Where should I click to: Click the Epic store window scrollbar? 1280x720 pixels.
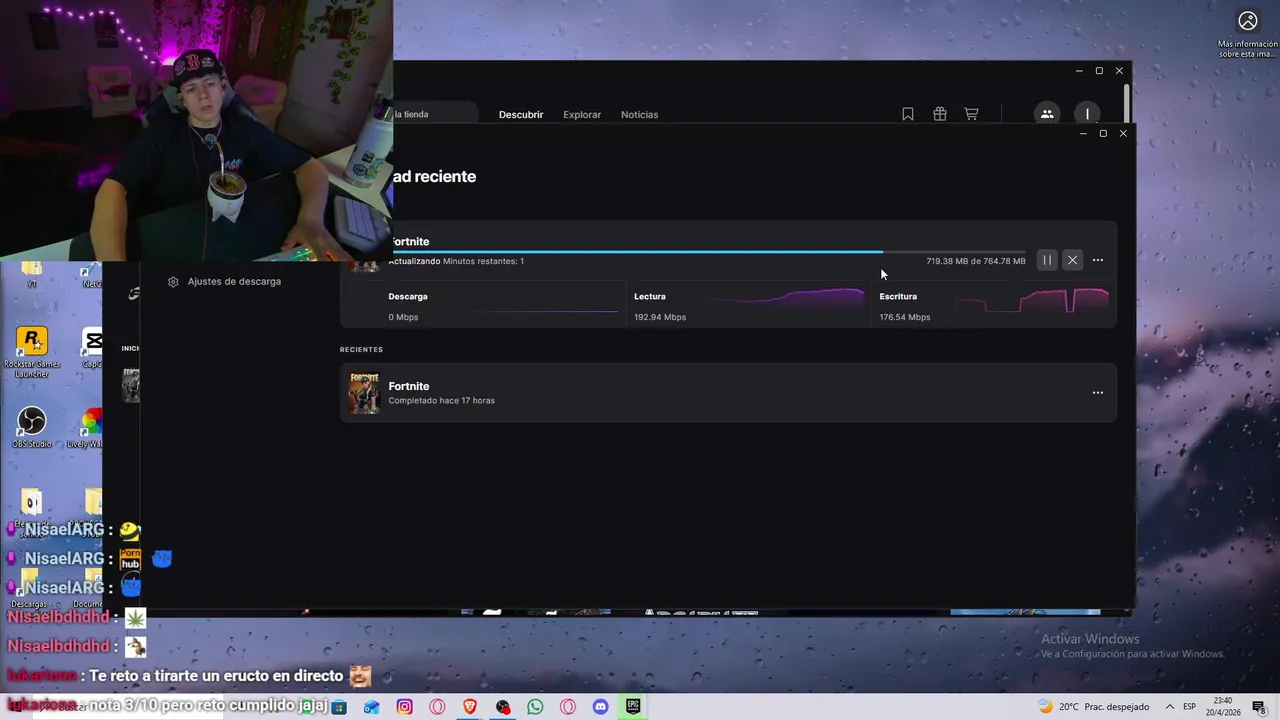coord(1128,103)
